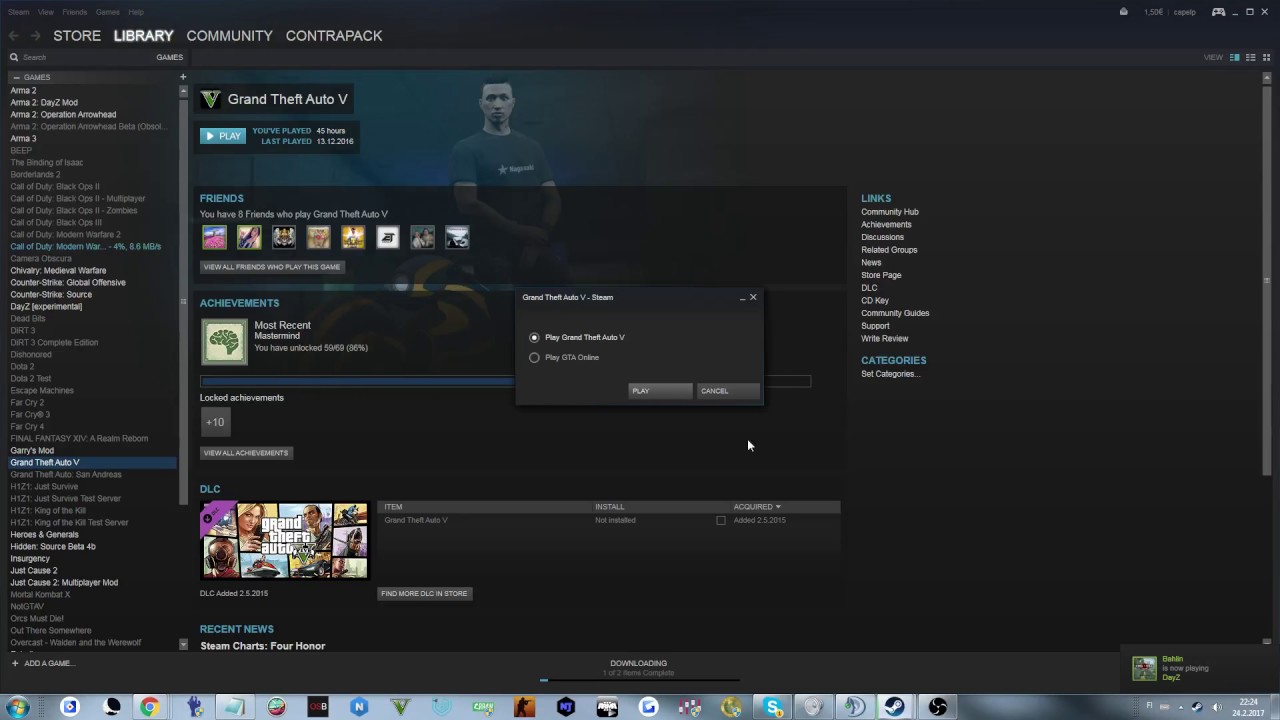1280x720 pixels.
Task: Click the plus icon beside ADD A GAME
Action: tap(14, 663)
